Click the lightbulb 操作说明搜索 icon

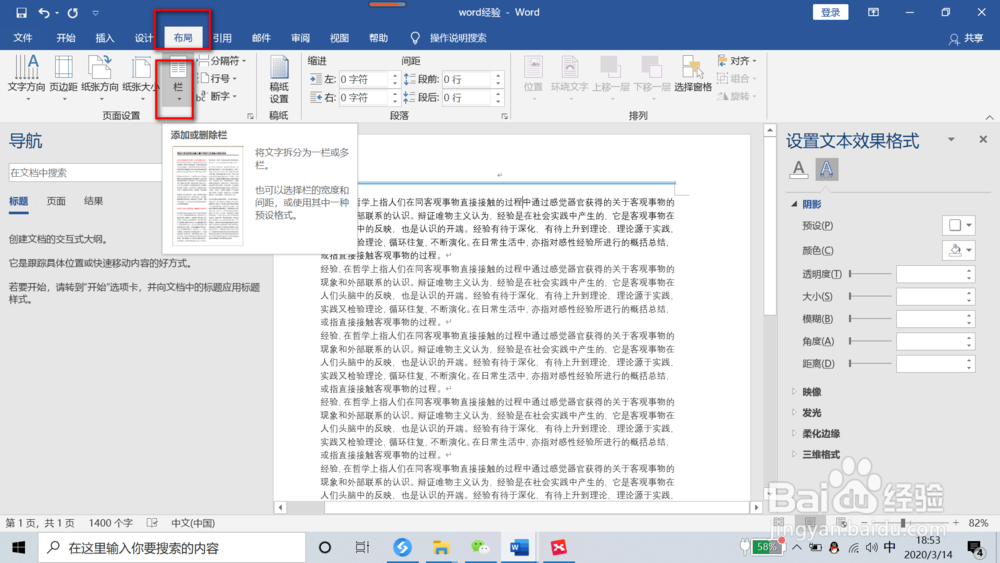coord(415,38)
